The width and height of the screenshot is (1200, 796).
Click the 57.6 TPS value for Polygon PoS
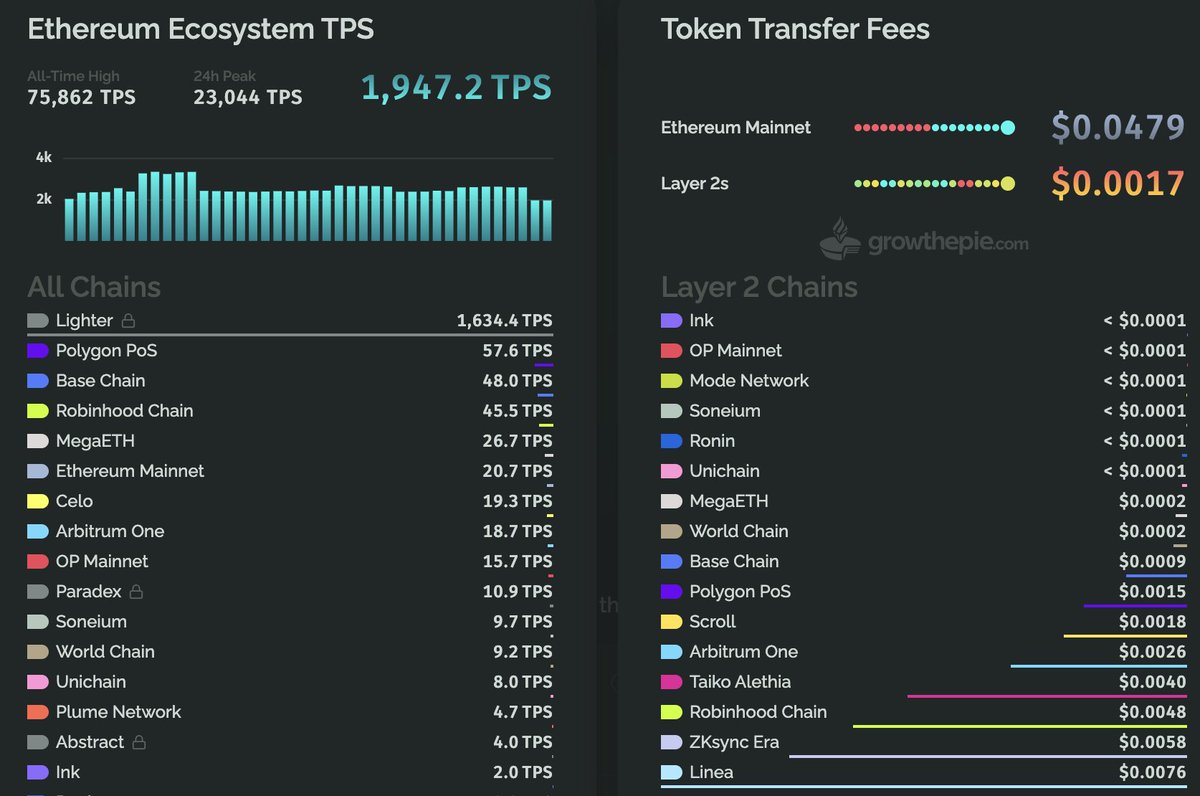coord(517,351)
